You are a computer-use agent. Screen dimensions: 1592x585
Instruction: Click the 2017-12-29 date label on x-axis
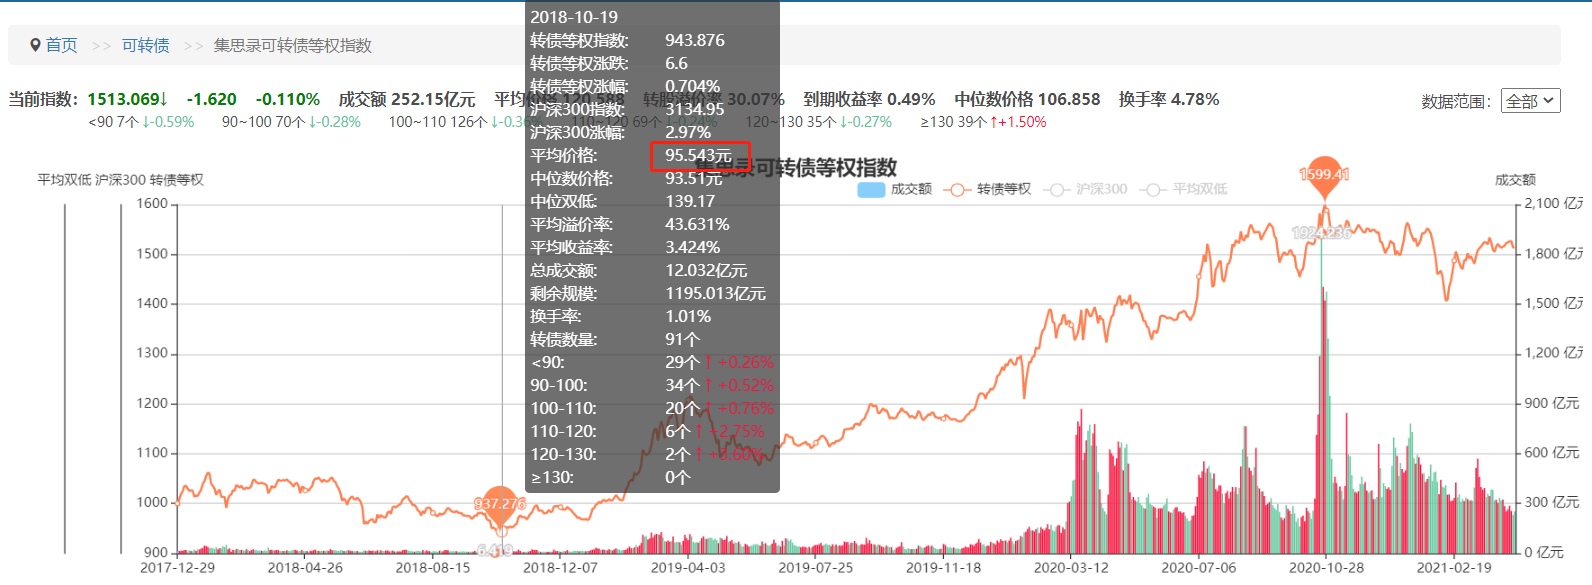coord(177,567)
